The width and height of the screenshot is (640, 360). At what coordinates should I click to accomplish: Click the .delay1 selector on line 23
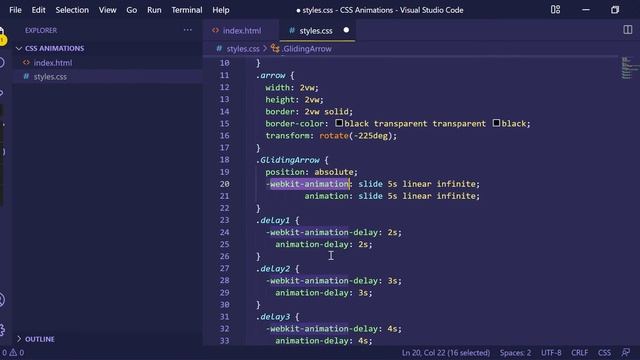(x=273, y=220)
